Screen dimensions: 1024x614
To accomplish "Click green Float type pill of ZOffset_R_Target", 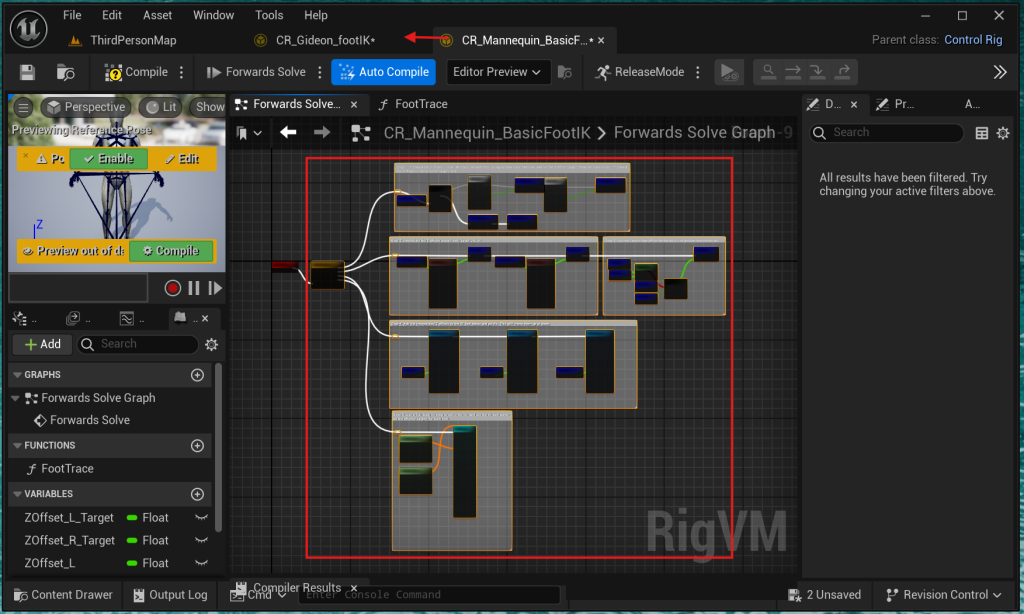I will click(132, 541).
